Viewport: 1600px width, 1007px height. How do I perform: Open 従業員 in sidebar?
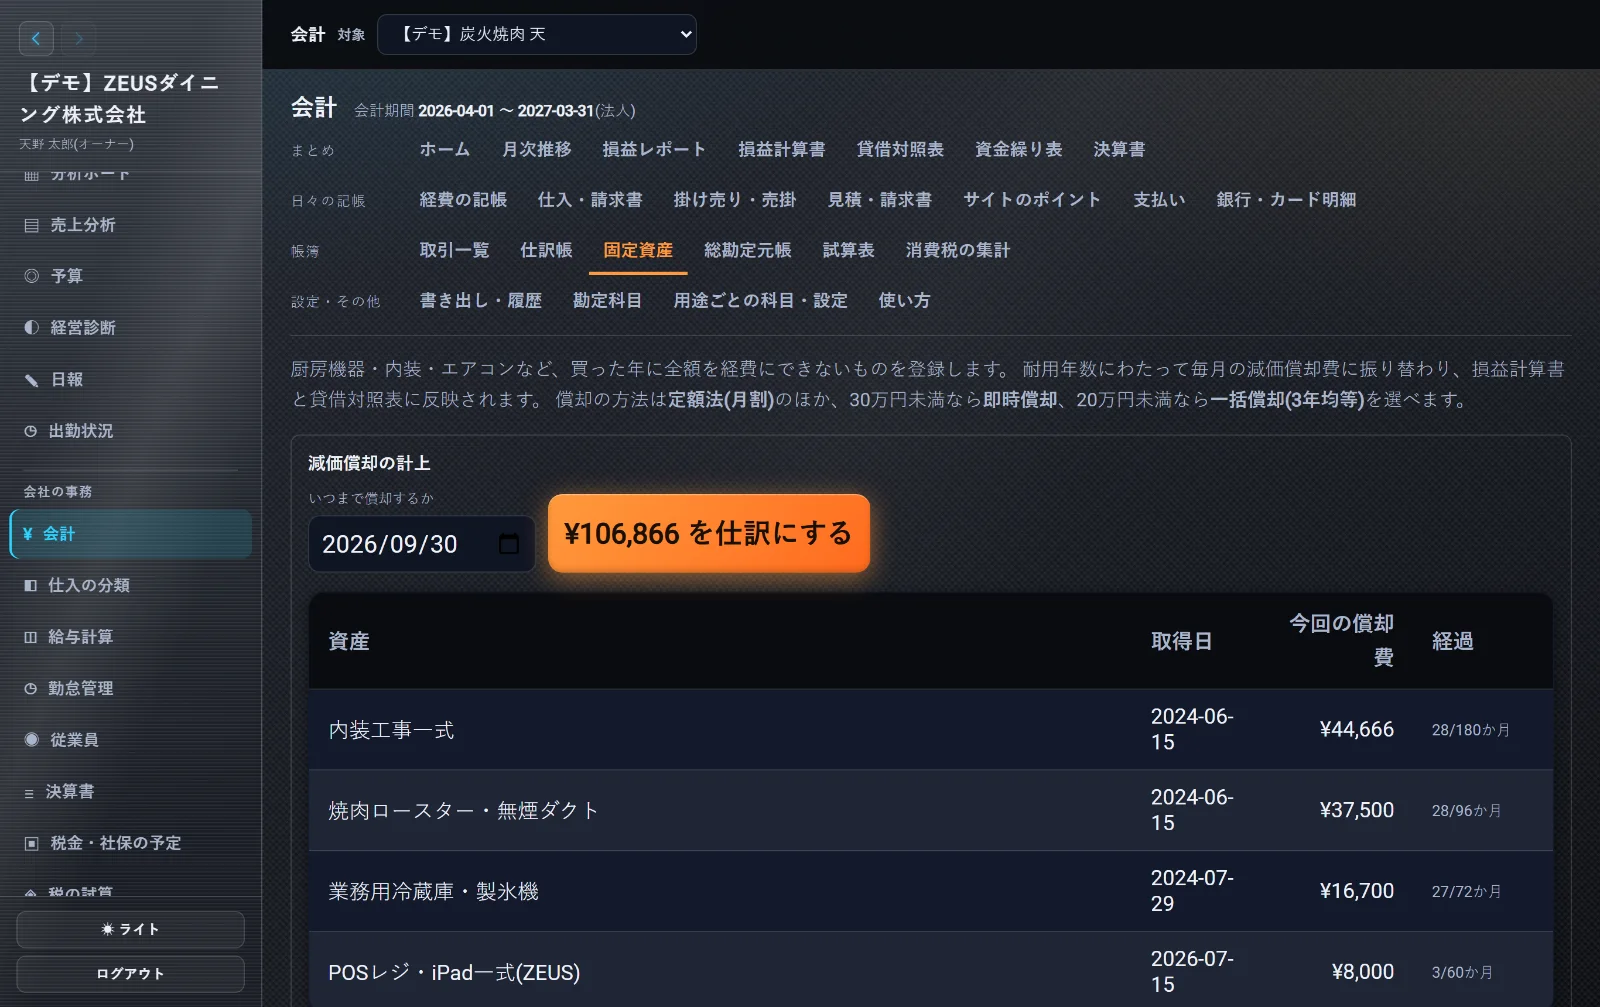130,740
